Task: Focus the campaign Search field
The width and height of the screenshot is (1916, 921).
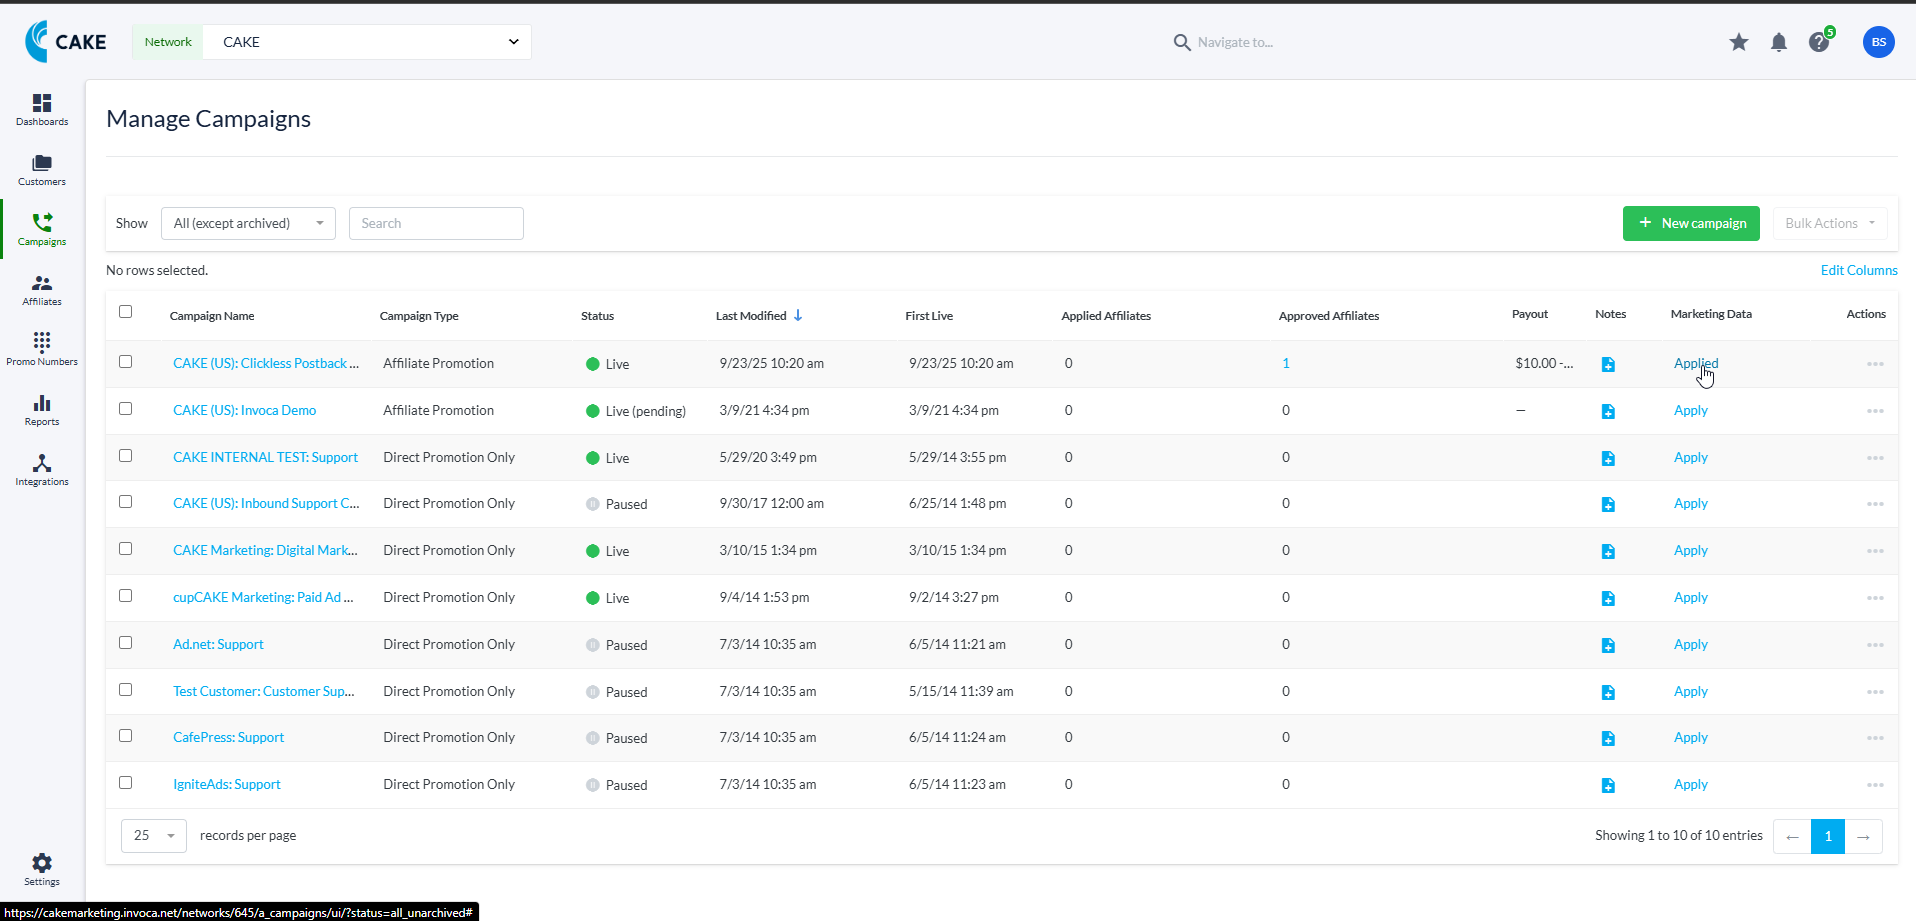Action: pyautogui.click(x=436, y=223)
